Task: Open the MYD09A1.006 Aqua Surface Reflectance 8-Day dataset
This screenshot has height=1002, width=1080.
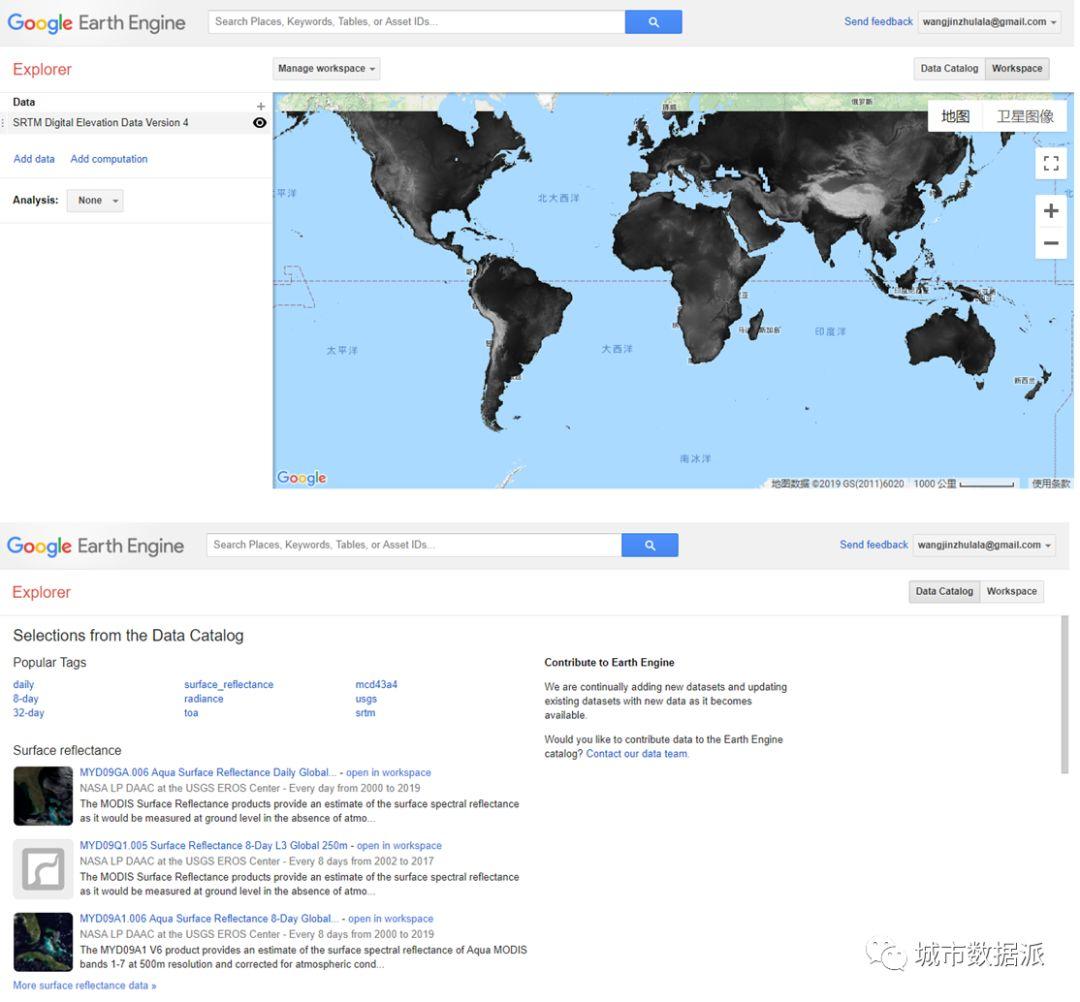Action: point(209,919)
